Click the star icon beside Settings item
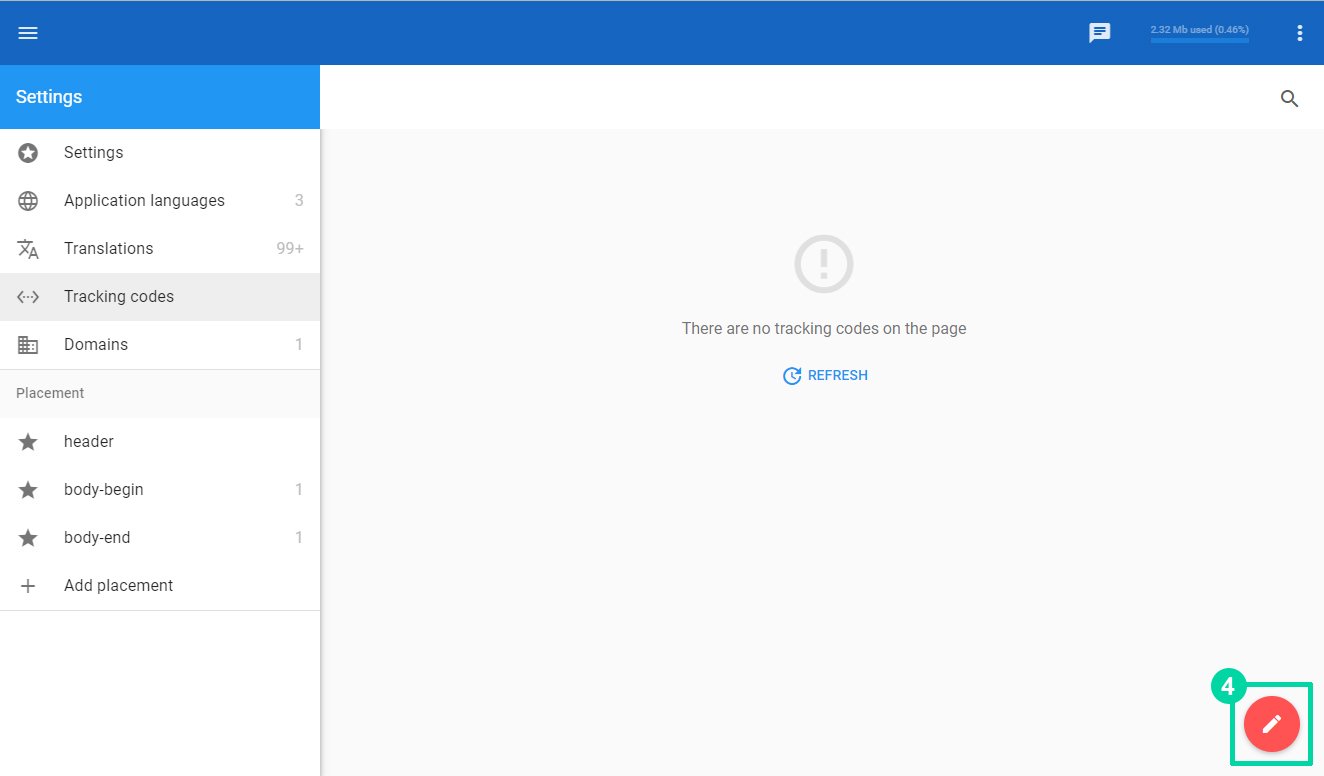The image size is (1324, 776). (x=28, y=153)
